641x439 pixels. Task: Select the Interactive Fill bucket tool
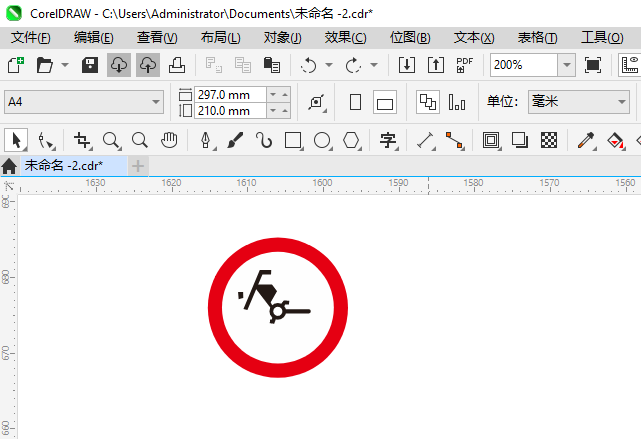tap(615, 141)
